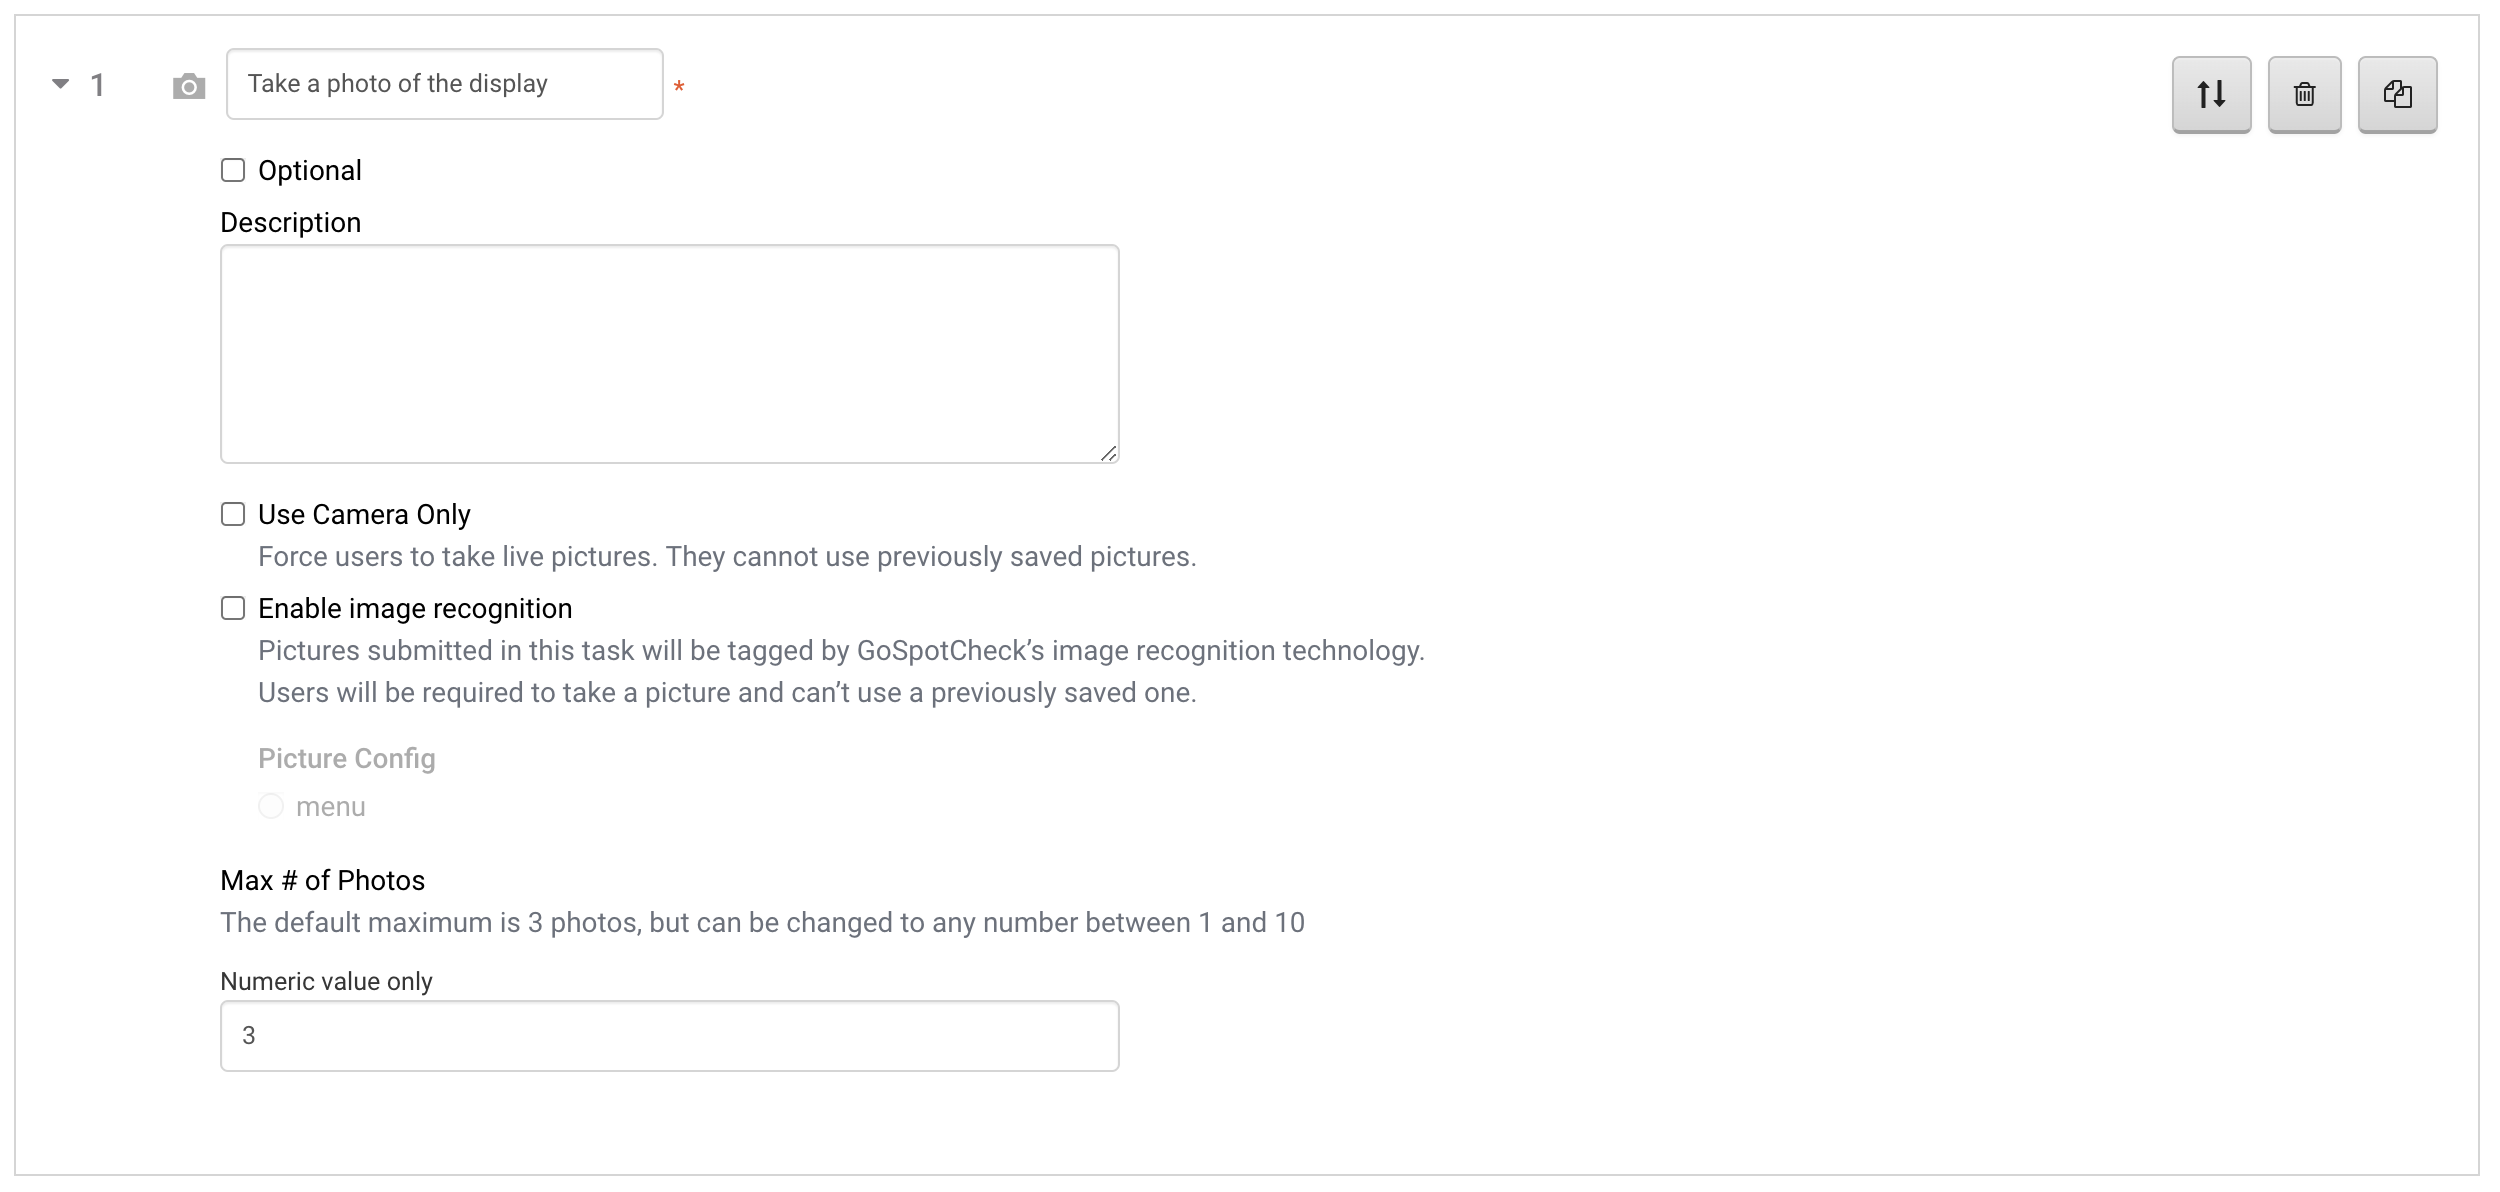Click the reorder task arrows button
2500x1192 pixels.
click(x=2211, y=94)
